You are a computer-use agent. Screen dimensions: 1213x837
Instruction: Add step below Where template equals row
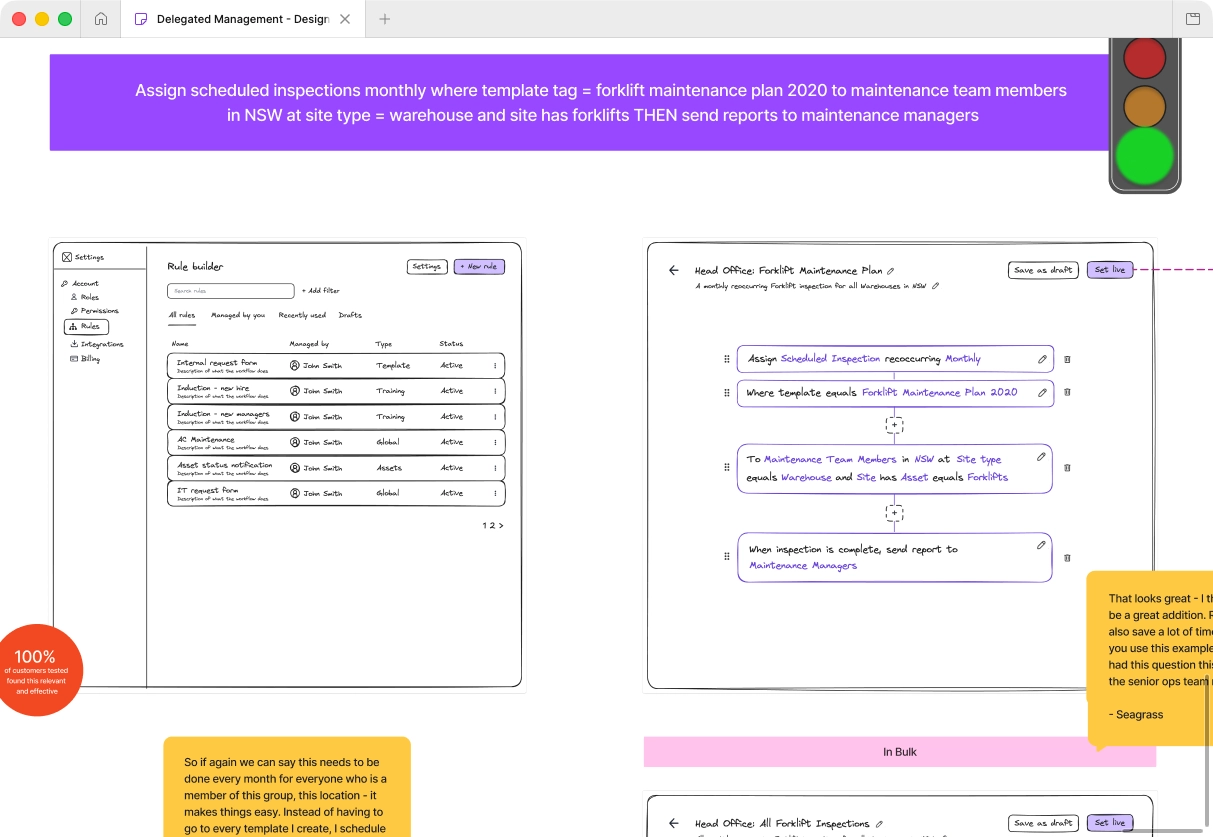(894, 425)
